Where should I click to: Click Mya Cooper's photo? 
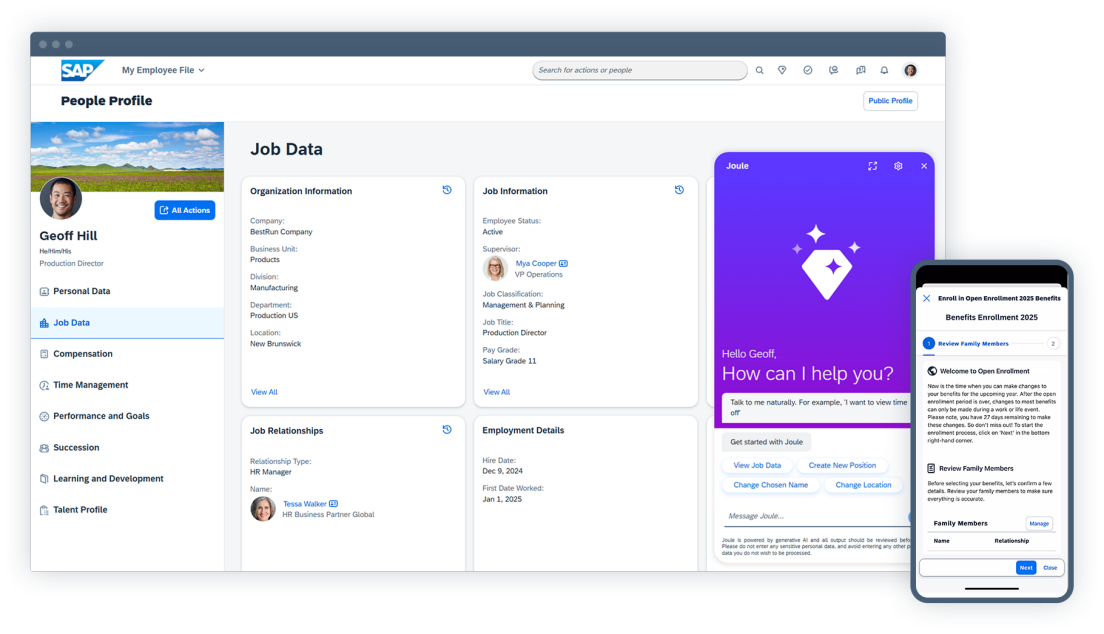[x=495, y=268]
